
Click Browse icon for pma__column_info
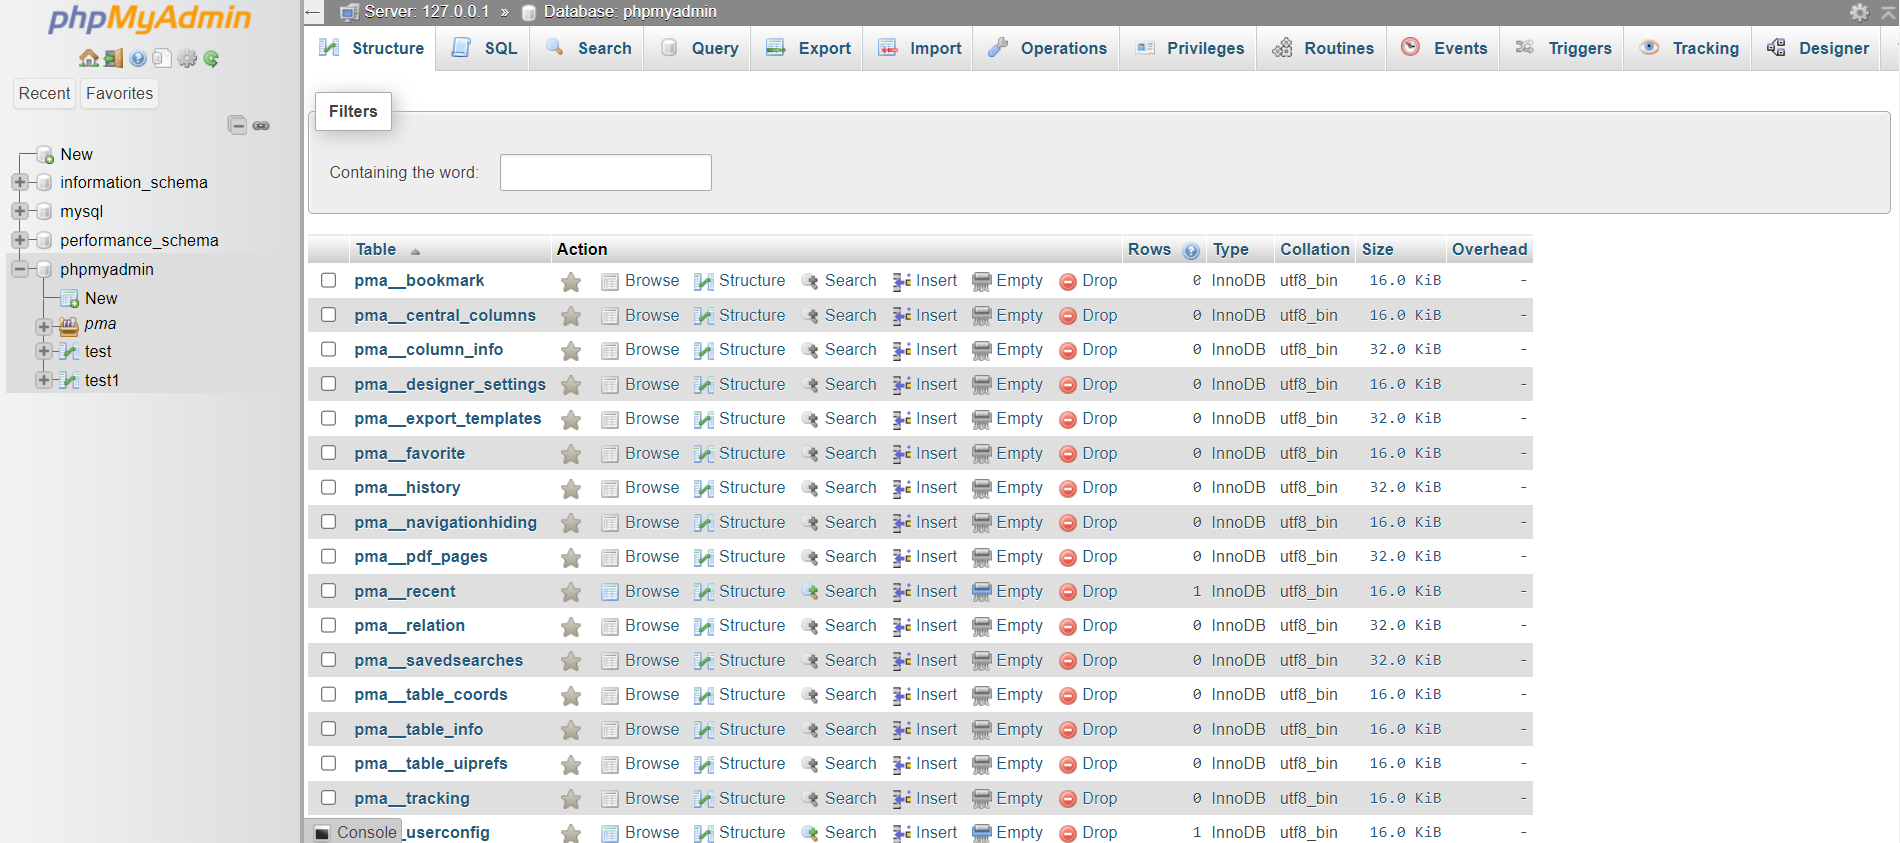click(x=610, y=350)
